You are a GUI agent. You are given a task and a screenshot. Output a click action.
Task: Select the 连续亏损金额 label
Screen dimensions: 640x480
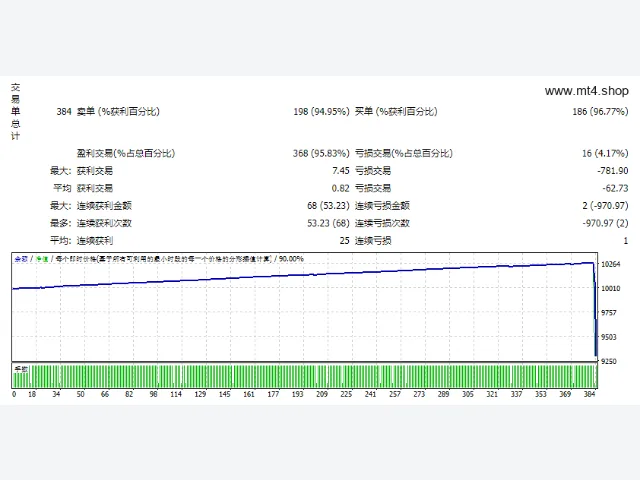click(382, 206)
